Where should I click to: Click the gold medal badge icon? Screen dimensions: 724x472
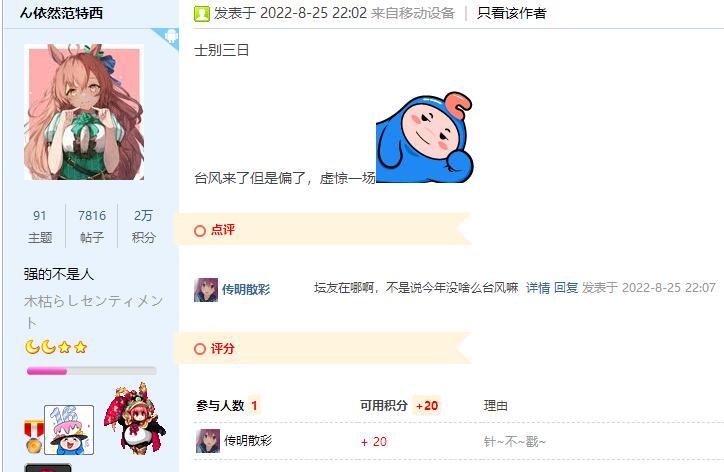[x=34, y=437]
